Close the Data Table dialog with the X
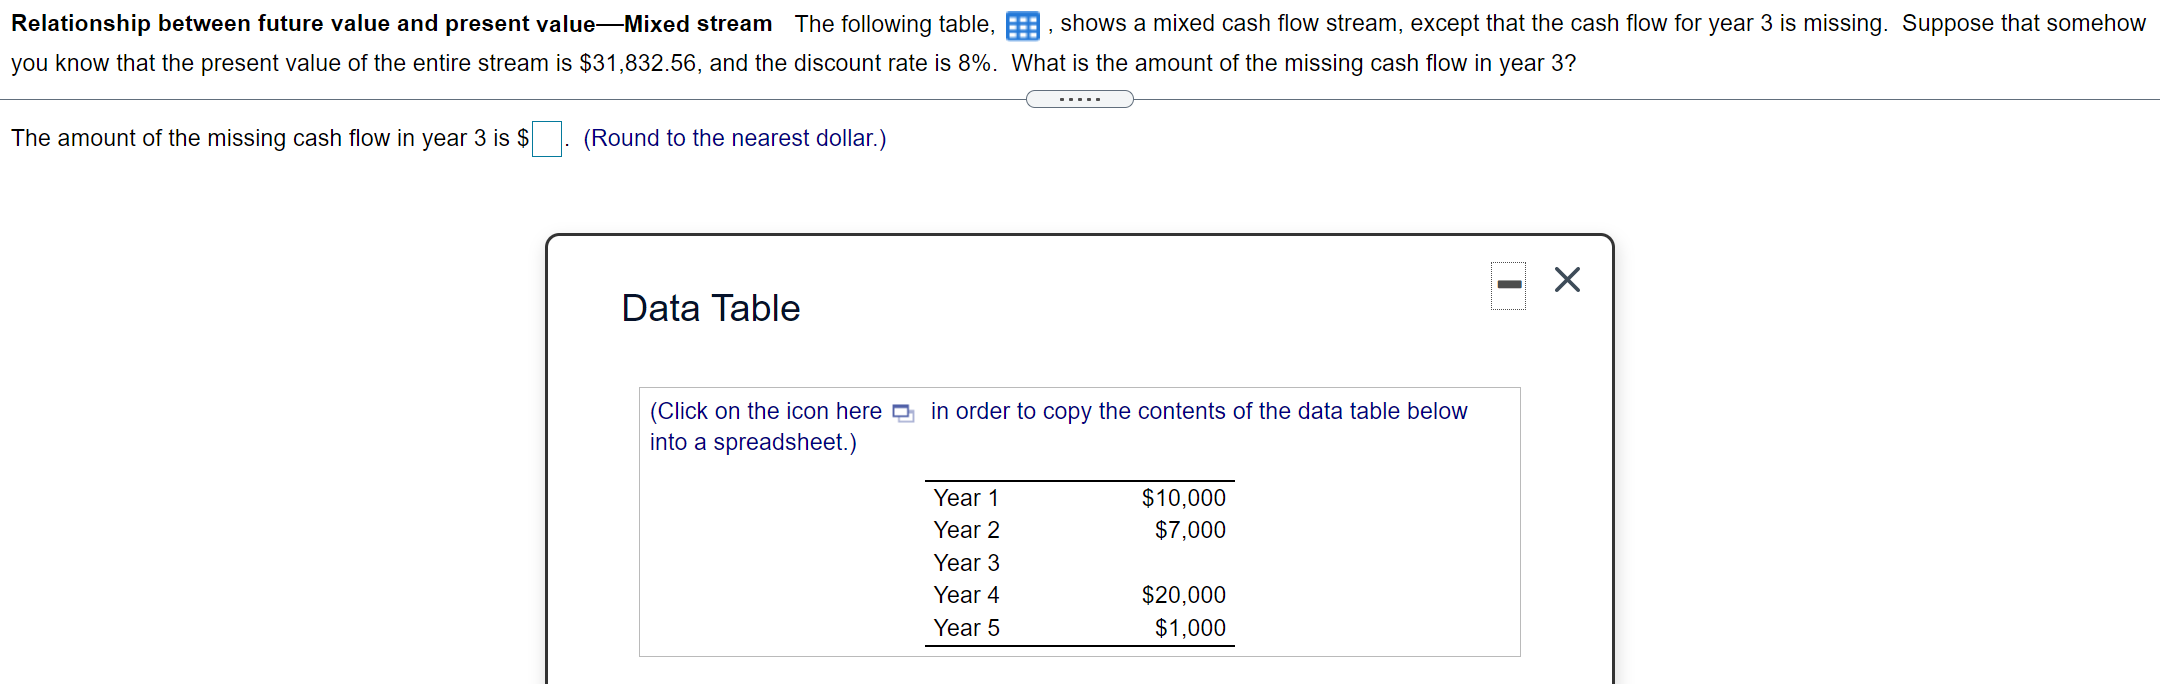Screen dimensions: 2164x684 coord(1566,281)
